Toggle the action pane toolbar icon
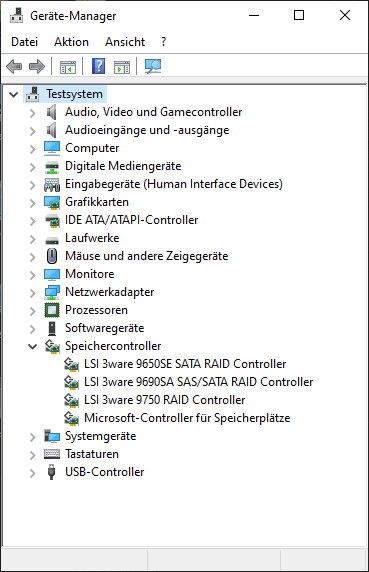Image resolution: width=369 pixels, height=572 pixels. point(122,67)
